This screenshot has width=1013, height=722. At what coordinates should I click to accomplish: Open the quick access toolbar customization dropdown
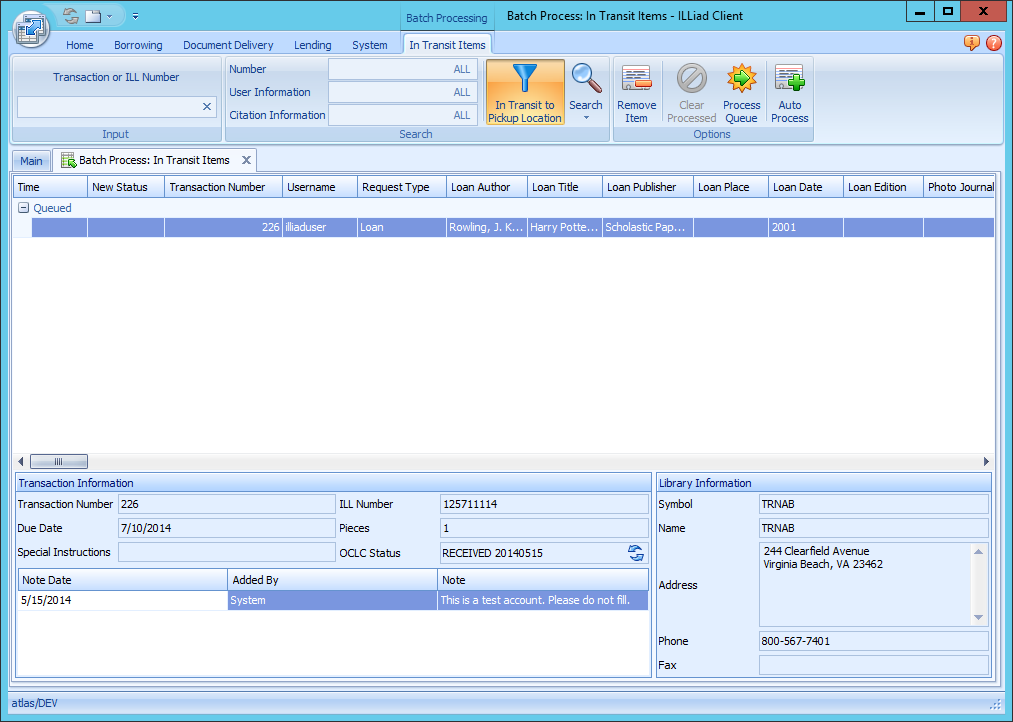[x=134, y=16]
